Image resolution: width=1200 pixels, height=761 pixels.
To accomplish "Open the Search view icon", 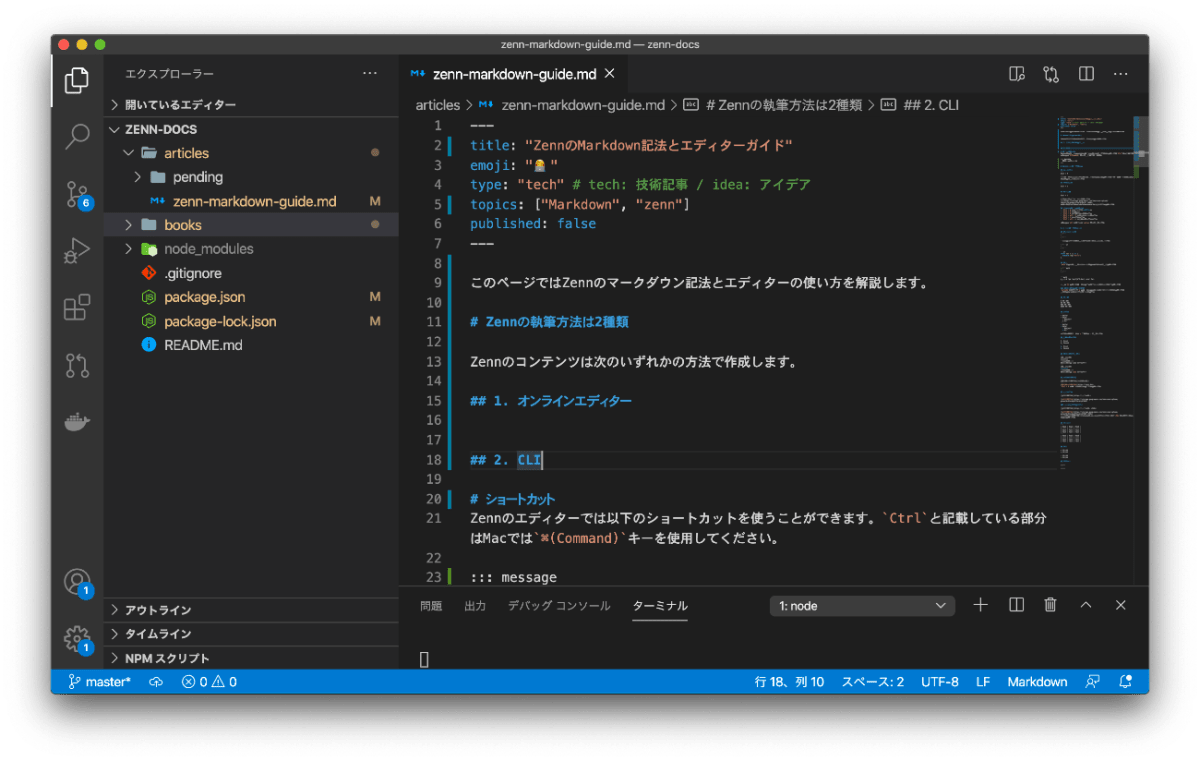I will (x=77, y=137).
